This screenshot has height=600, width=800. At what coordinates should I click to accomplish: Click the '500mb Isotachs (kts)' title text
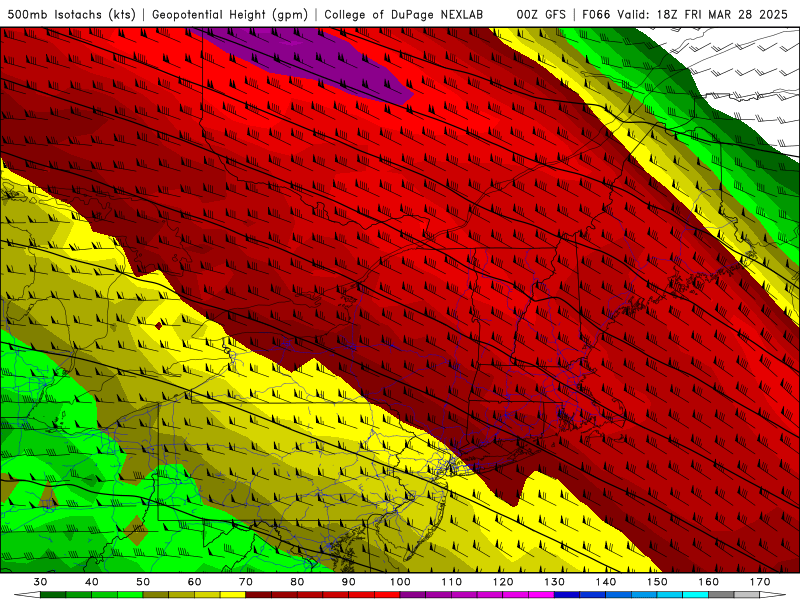tap(71, 14)
